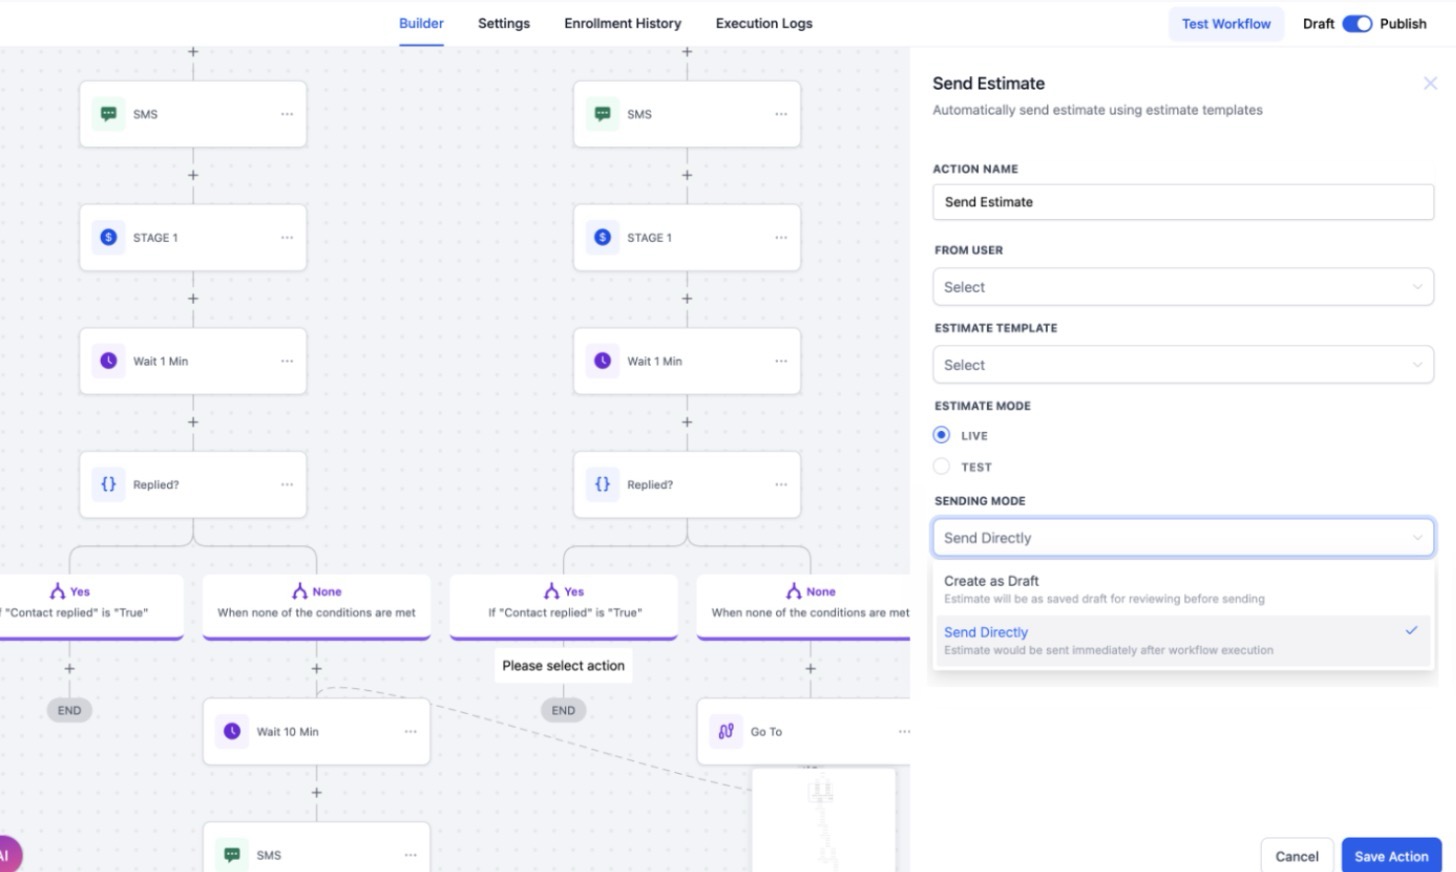Switch to the Enrollment History tab

point(622,23)
